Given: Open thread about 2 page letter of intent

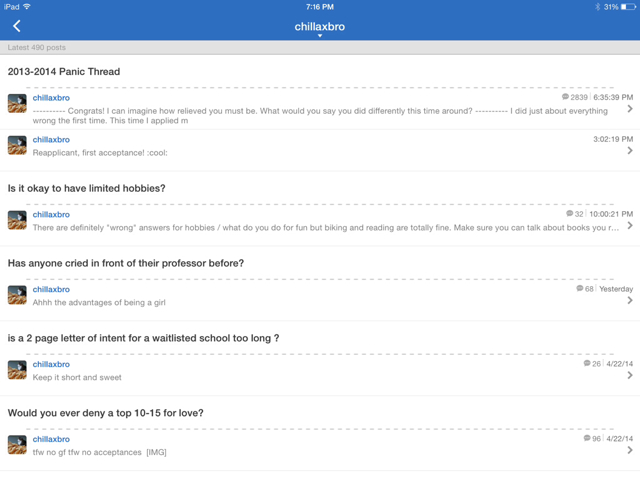Looking at the screenshot, I should [143, 338].
